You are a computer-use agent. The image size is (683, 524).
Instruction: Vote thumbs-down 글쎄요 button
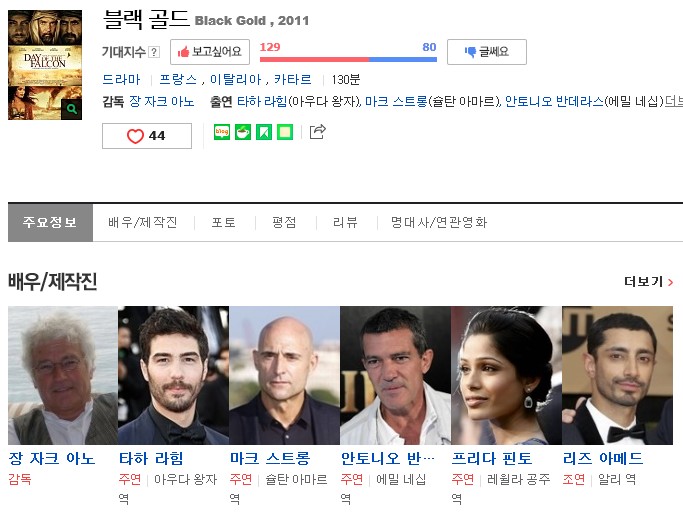[x=487, y=52]
